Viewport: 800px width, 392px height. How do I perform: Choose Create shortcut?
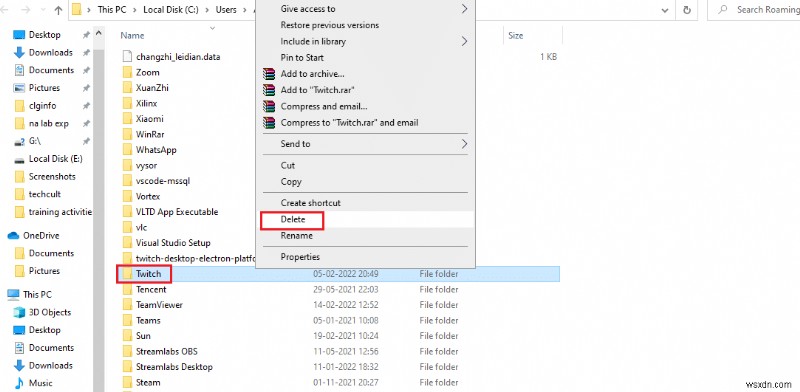click(x=365, y=203)
